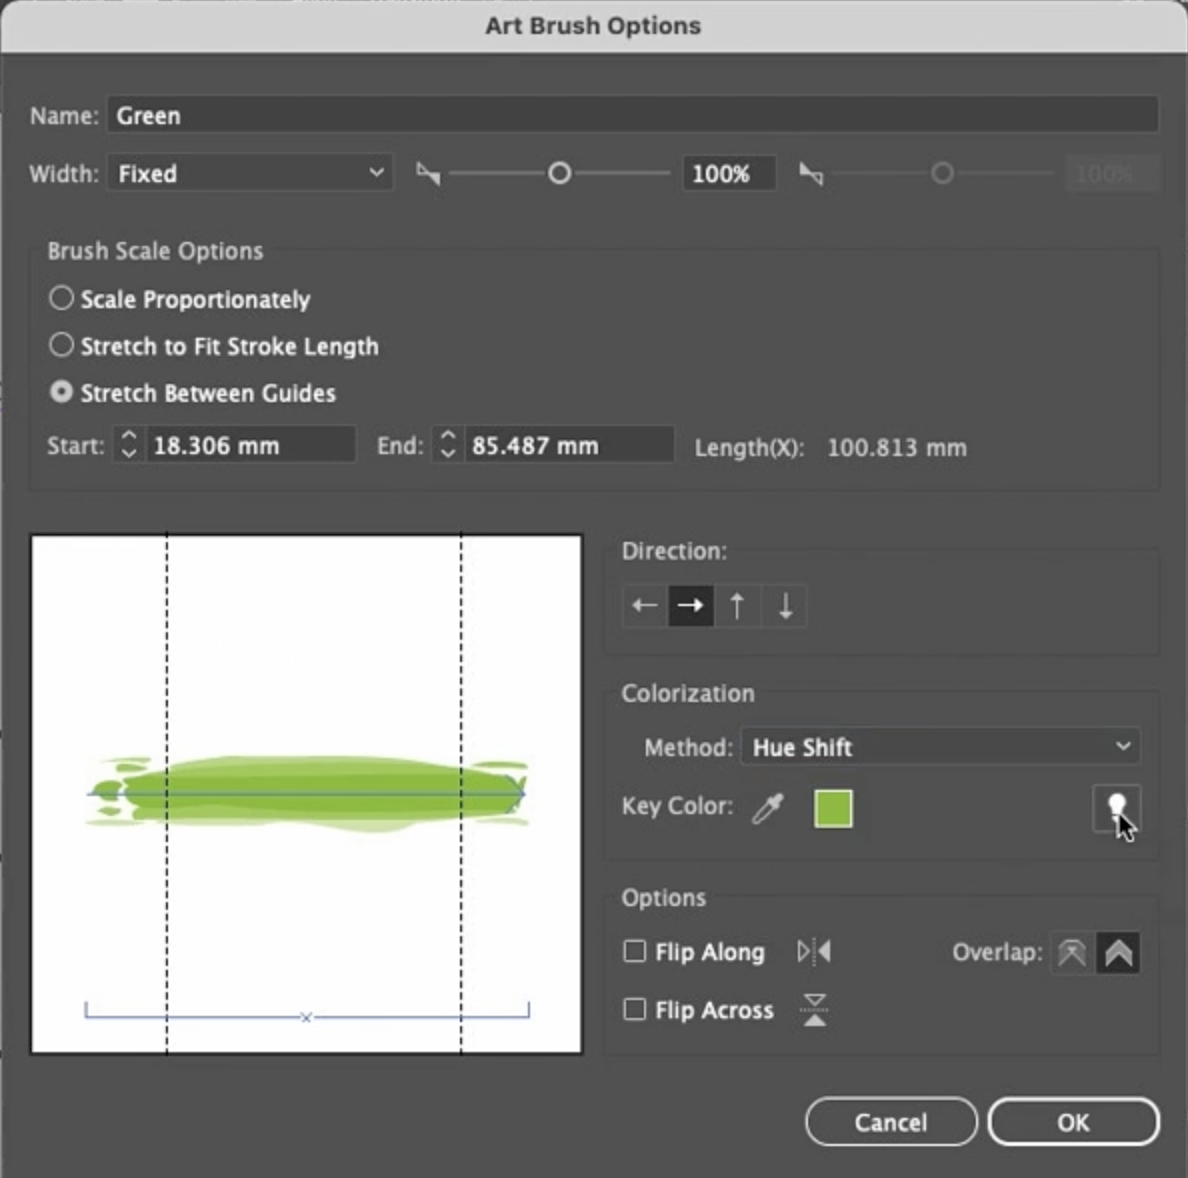Click the maximum width slider icon
Viewport: 1188px width, 1178px height.
[811, 174]
